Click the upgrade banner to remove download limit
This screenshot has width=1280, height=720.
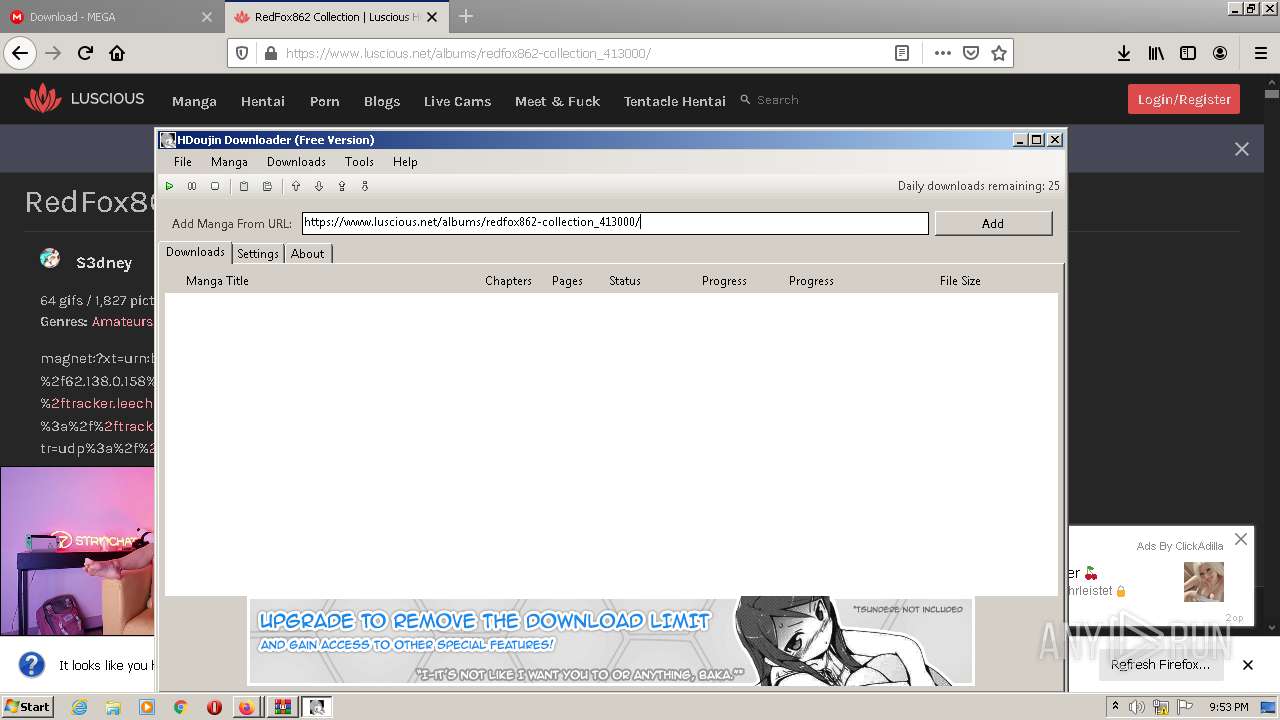(611, 641)
